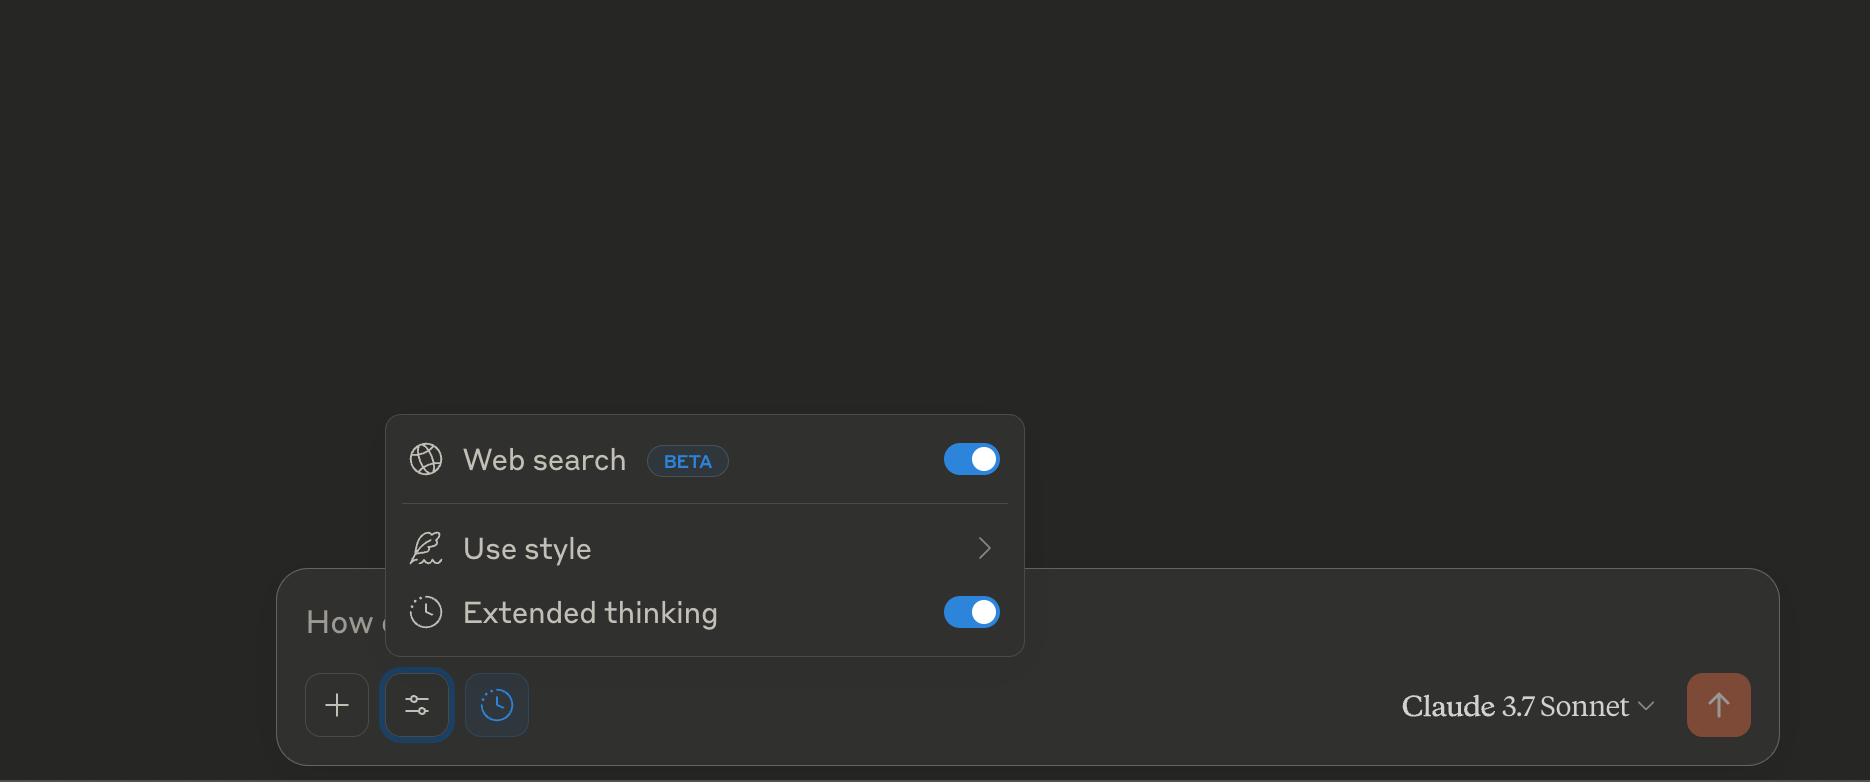Click the blue extended thinking clock button

[497, 705]
